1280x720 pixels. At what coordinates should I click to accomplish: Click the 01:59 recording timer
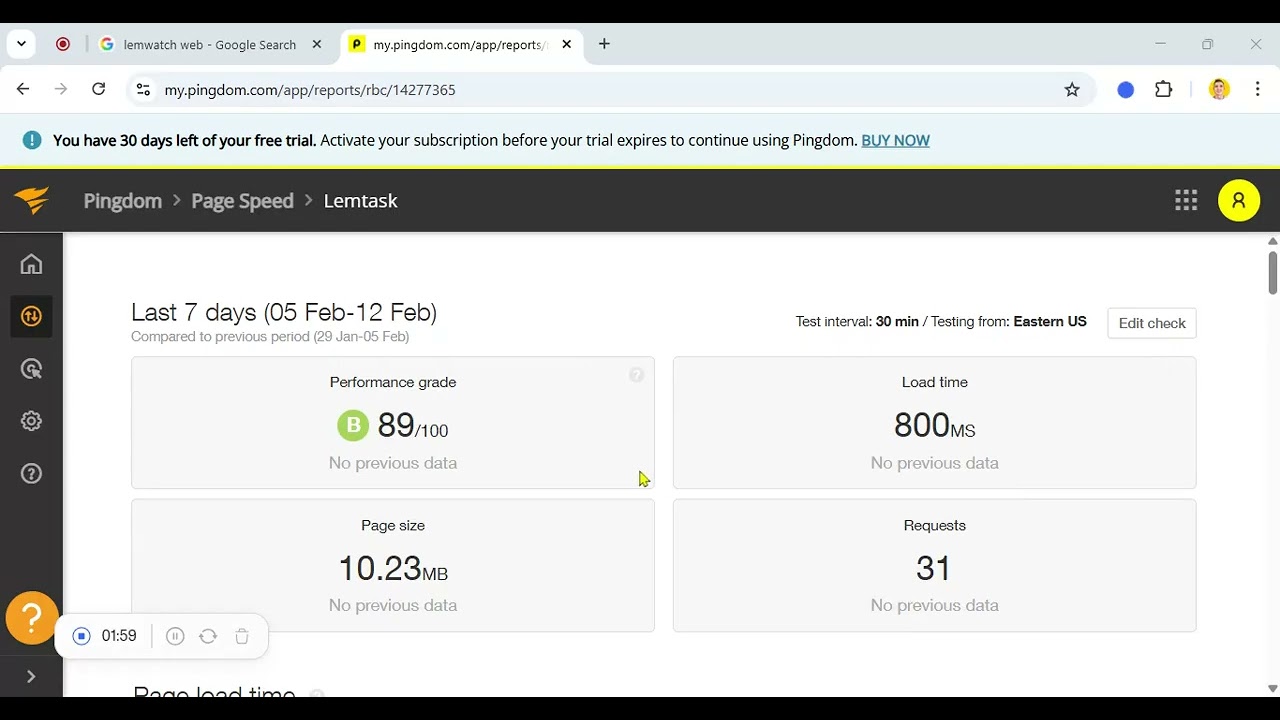point(119,636)
